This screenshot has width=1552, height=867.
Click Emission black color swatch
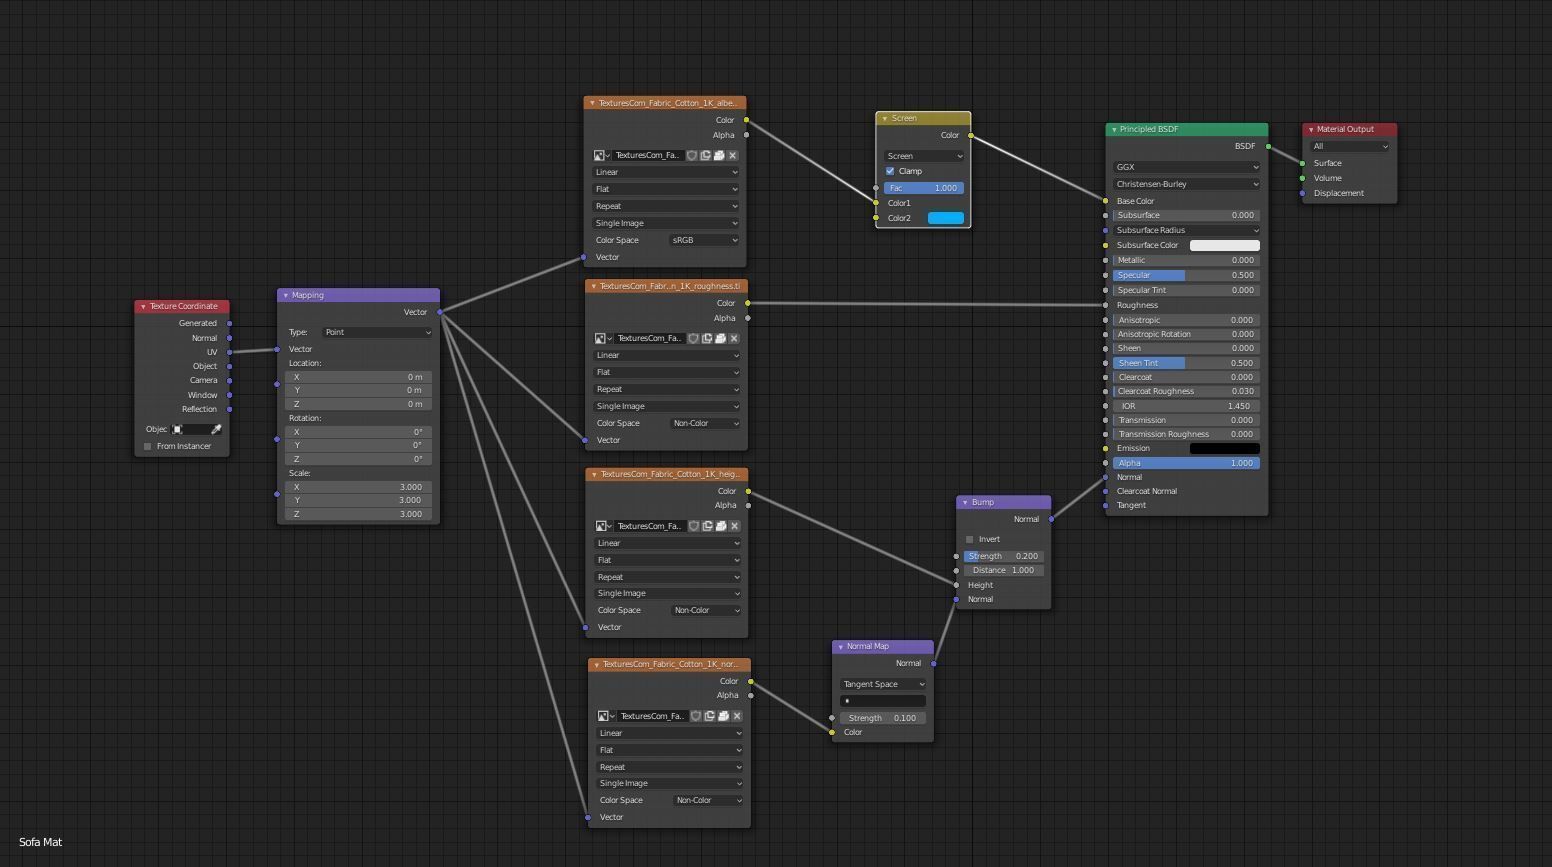[x=1225, y=448]
